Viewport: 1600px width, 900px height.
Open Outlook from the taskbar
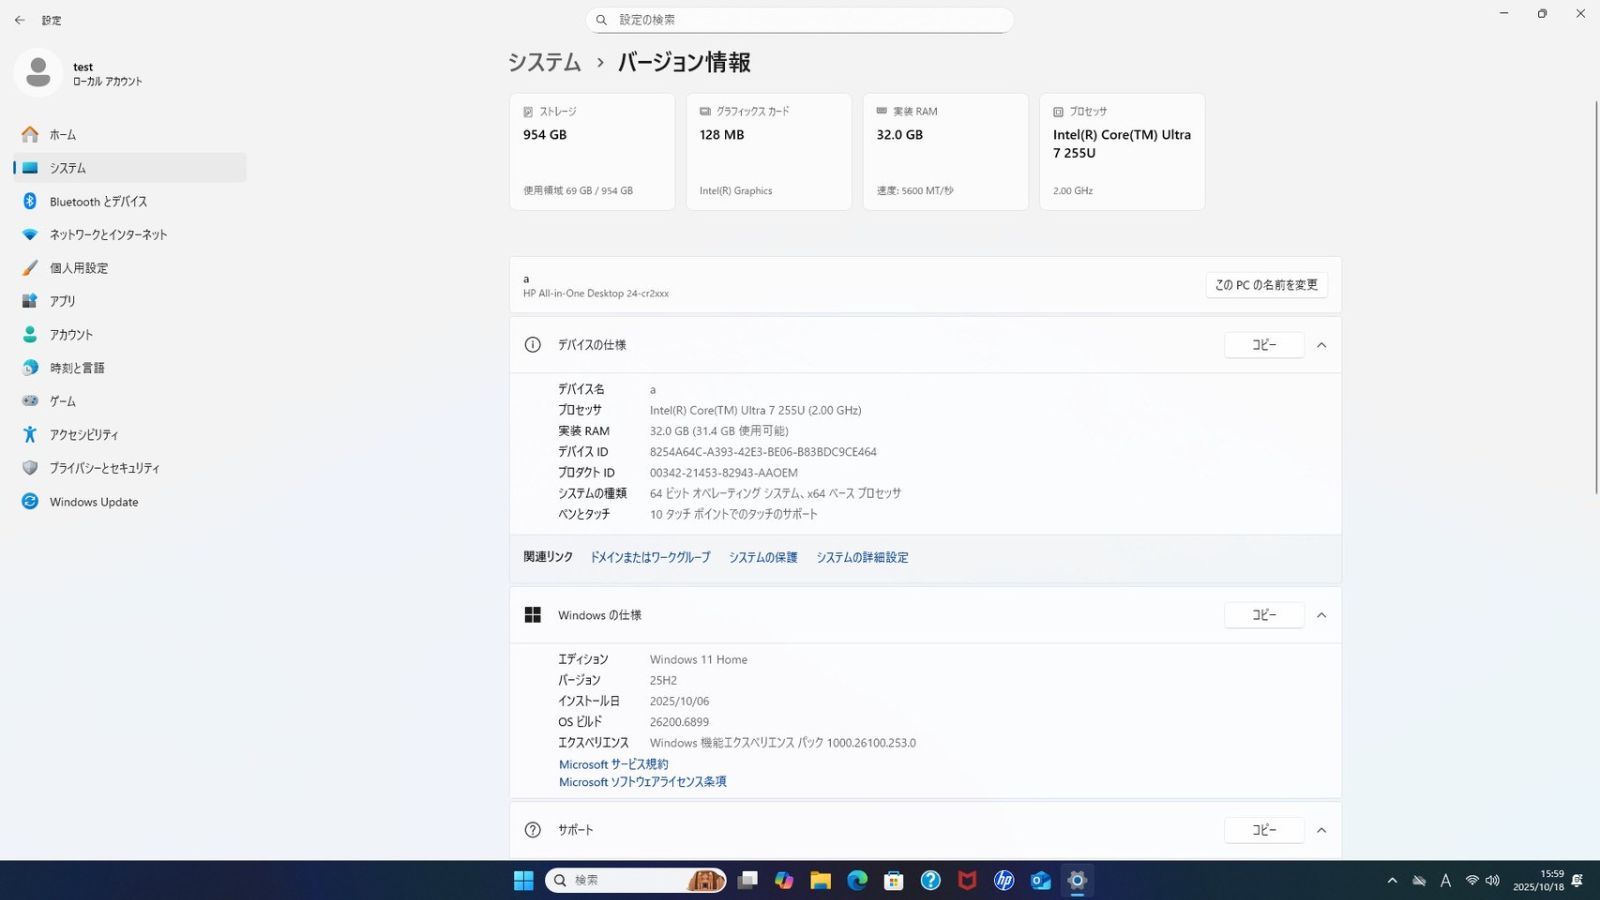coord(1040,881)
